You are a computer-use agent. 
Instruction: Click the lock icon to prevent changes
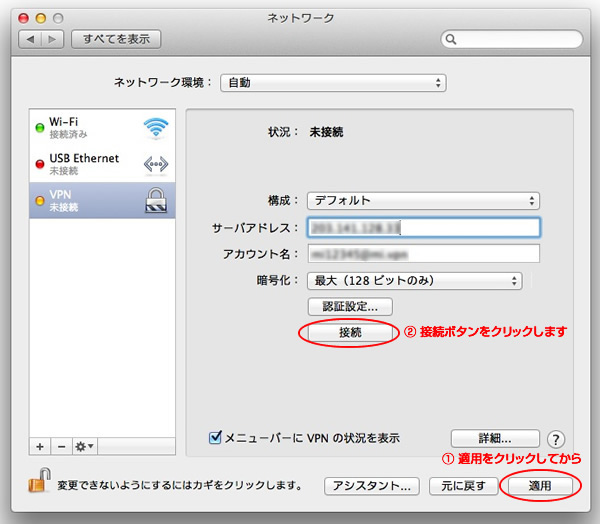pyautogui.click(x=37, y=484)
